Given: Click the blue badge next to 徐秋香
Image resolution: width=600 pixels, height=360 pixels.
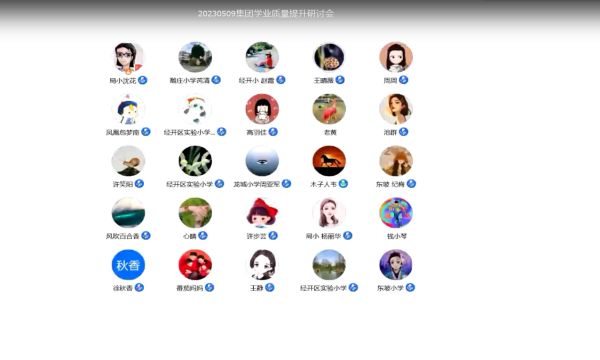Looking at the screenshot, I should (x=139, y=287).
